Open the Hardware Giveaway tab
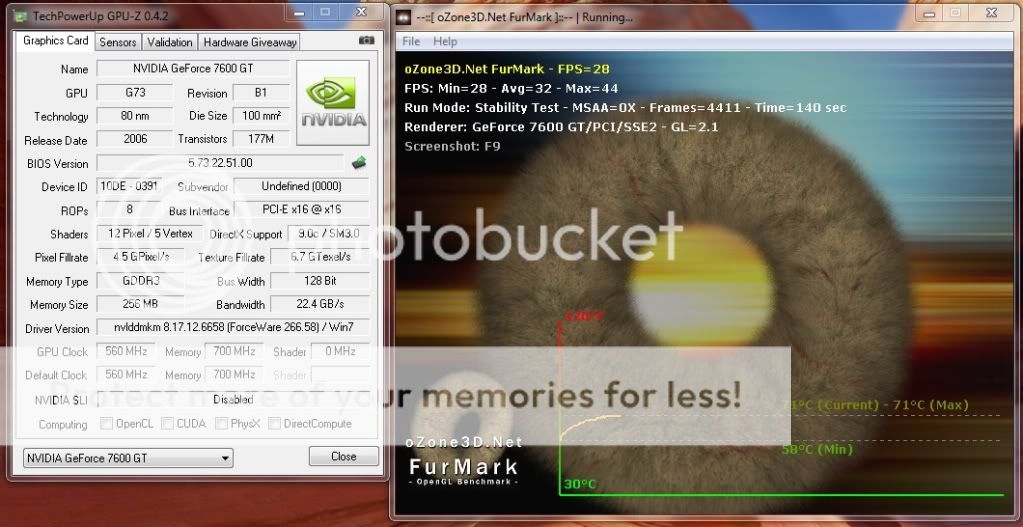This screenshot has width=1023, height=527. click(250, 42)
